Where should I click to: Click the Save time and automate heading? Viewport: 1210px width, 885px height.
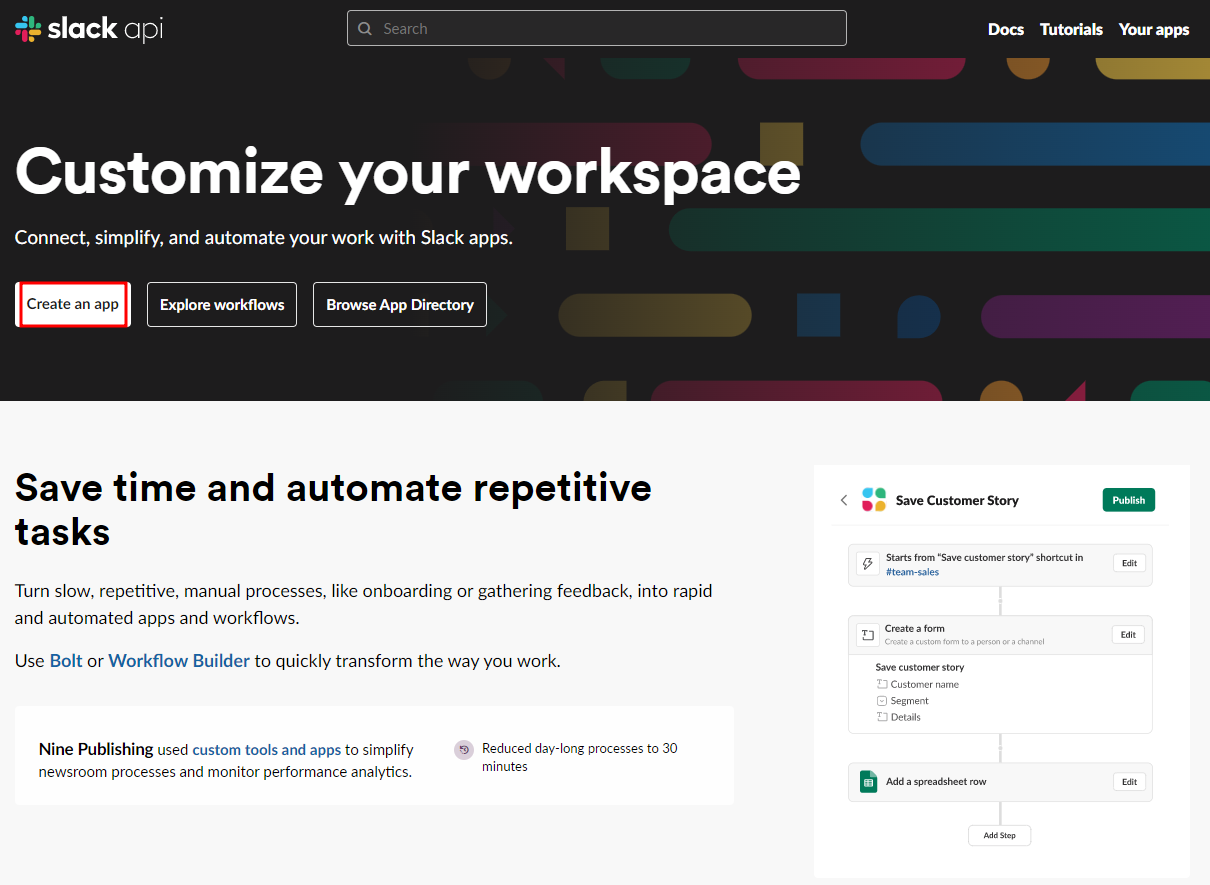[x=333, y=509]
